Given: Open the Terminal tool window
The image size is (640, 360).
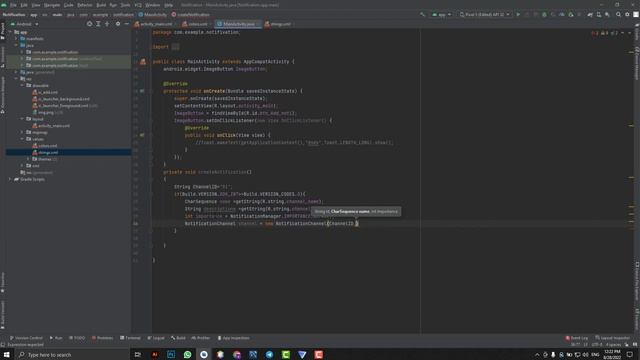Looking at the screenshot, I should [x=130, y=338].
